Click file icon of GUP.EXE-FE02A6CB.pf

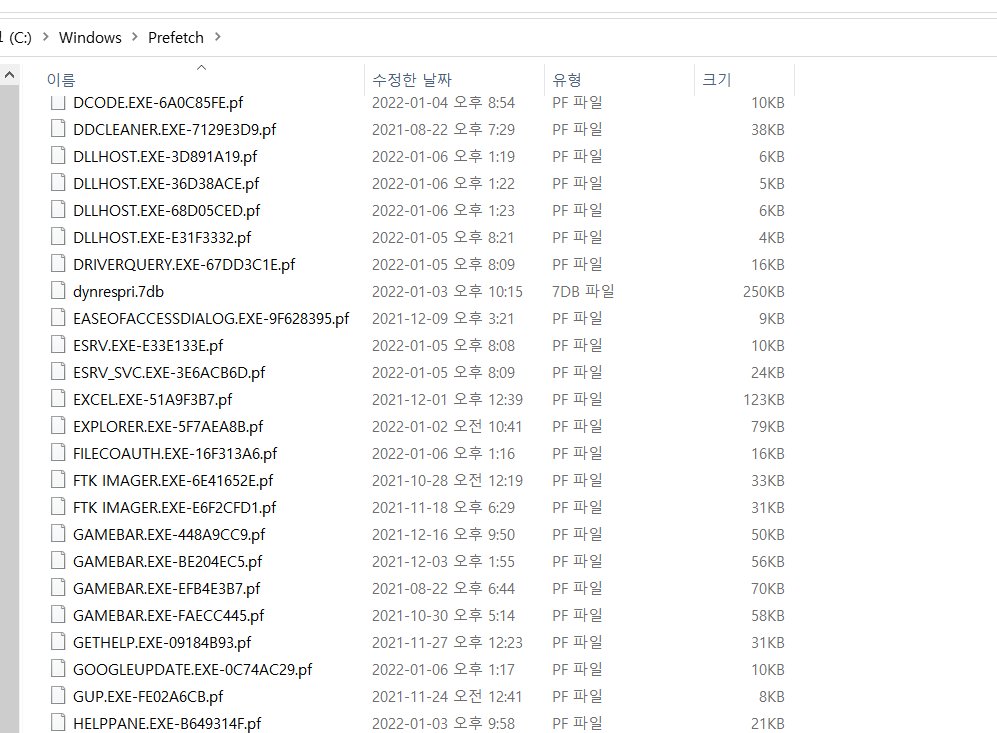[58, 695]
